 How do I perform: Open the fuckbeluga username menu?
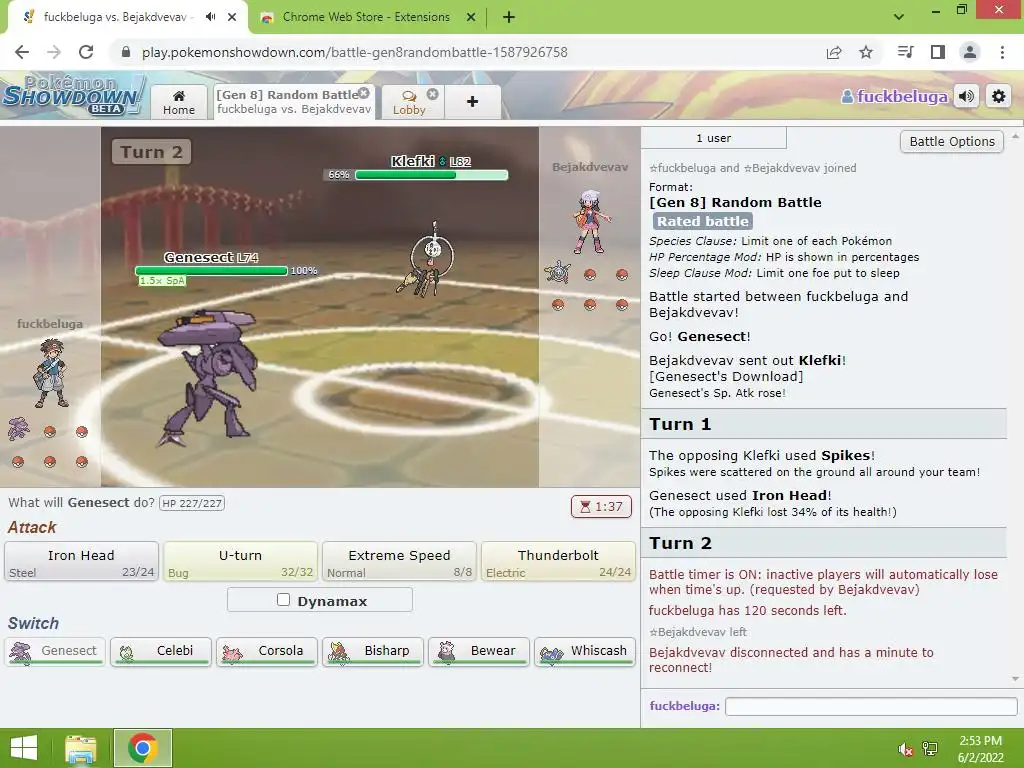(x=894, y=97)
